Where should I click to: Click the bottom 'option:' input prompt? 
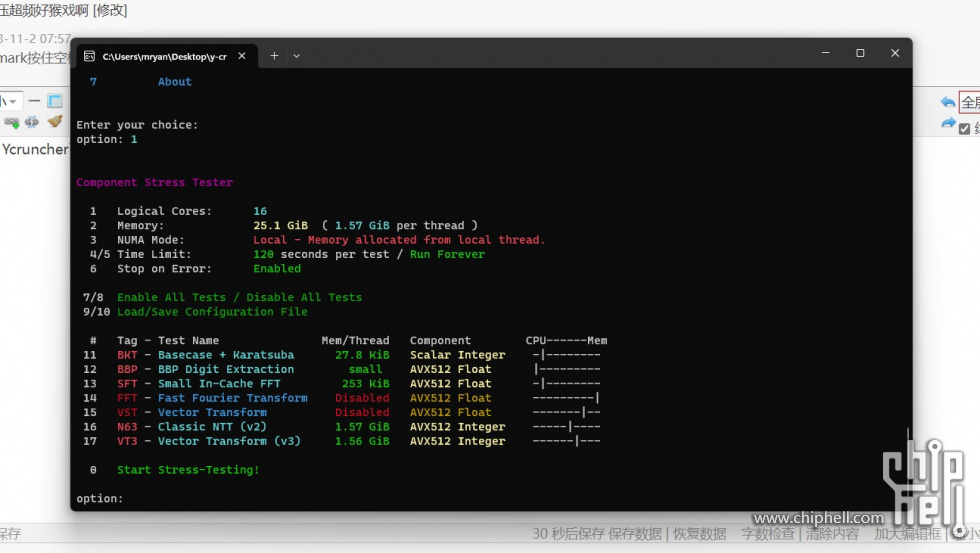(x=99, y=499)
